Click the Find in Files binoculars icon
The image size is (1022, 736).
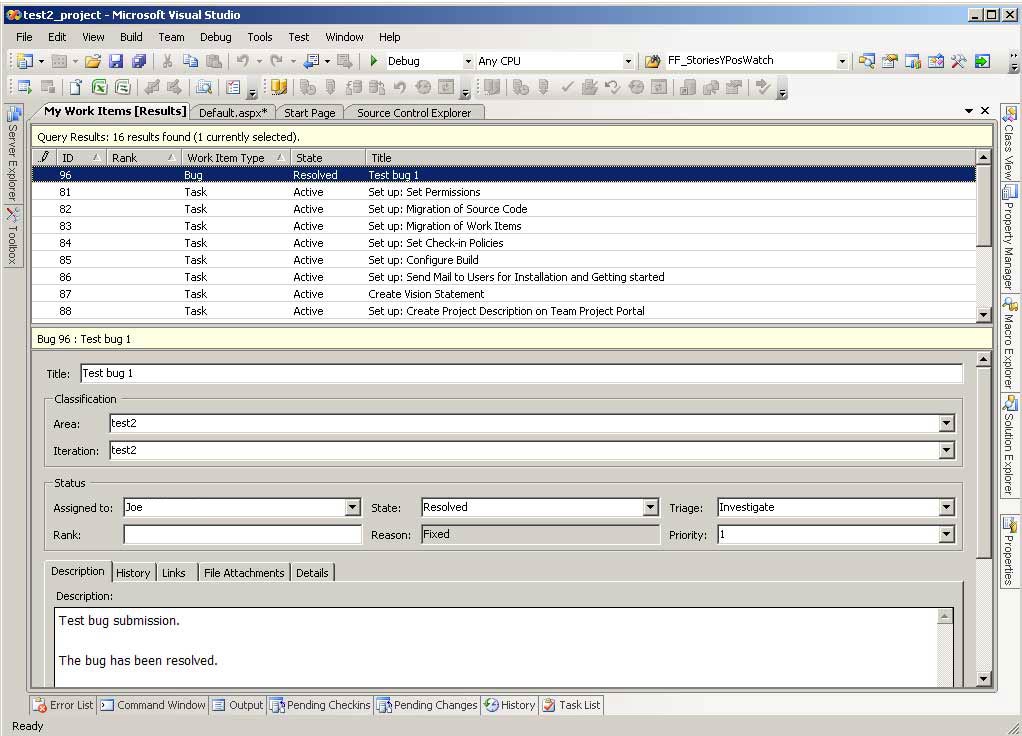click(652, 61)
